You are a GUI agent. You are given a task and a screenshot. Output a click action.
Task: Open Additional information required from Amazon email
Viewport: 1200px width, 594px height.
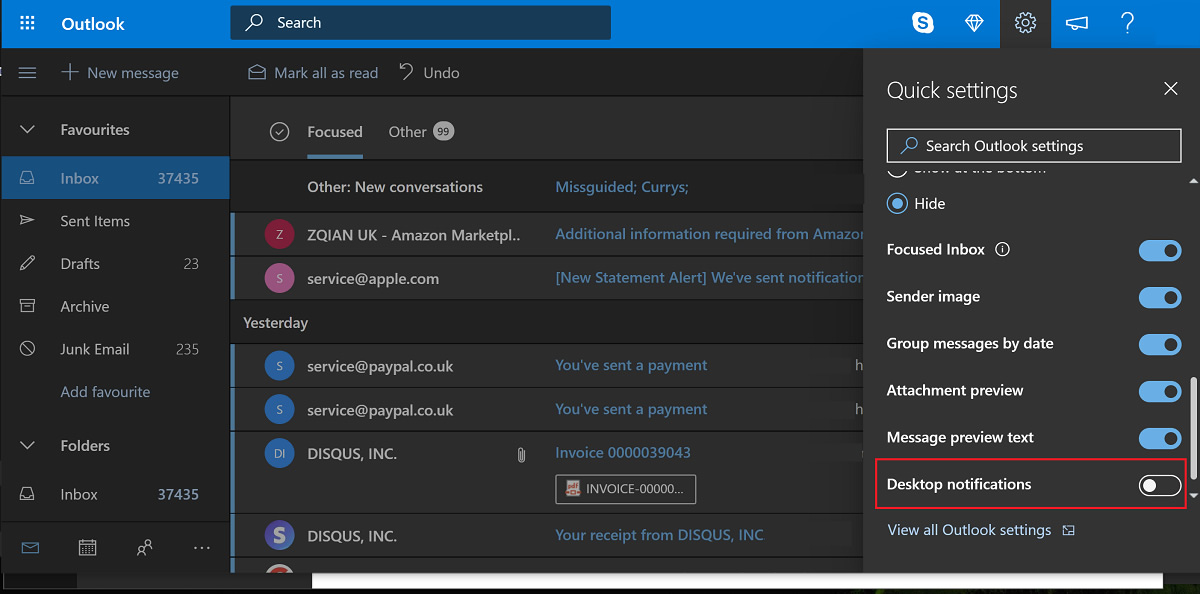pyautogui.click(x=546, y=235)
